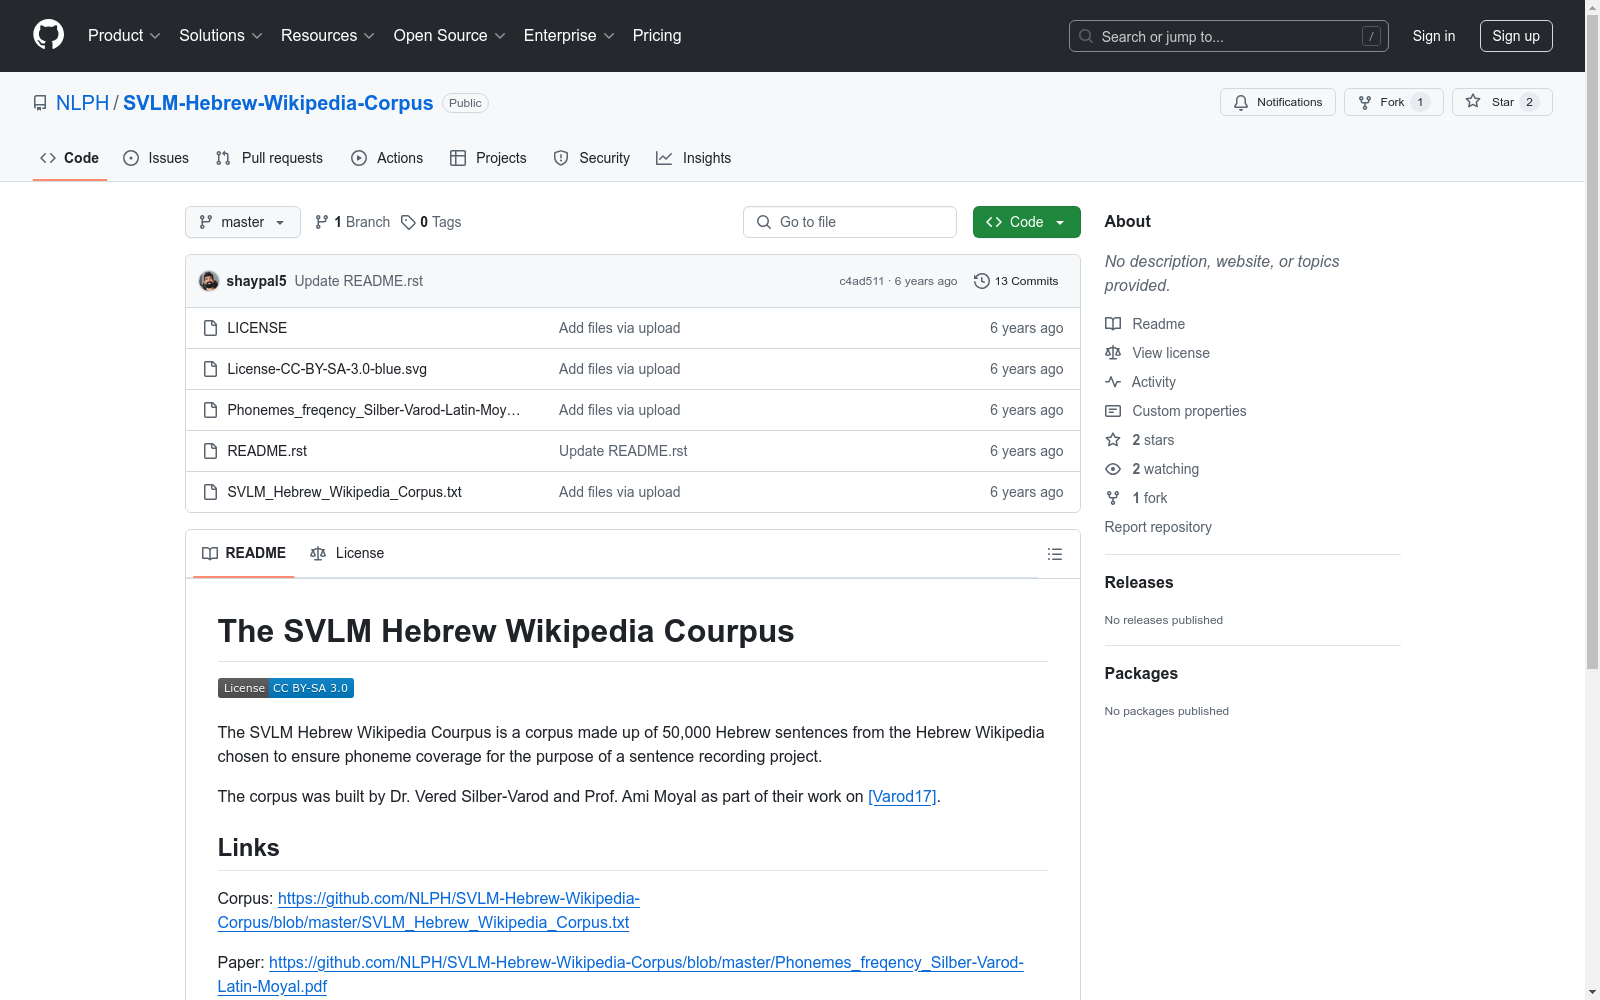Open the Releases heading link
This screenshot has height=1000, width=1600.
[1139, 582]
